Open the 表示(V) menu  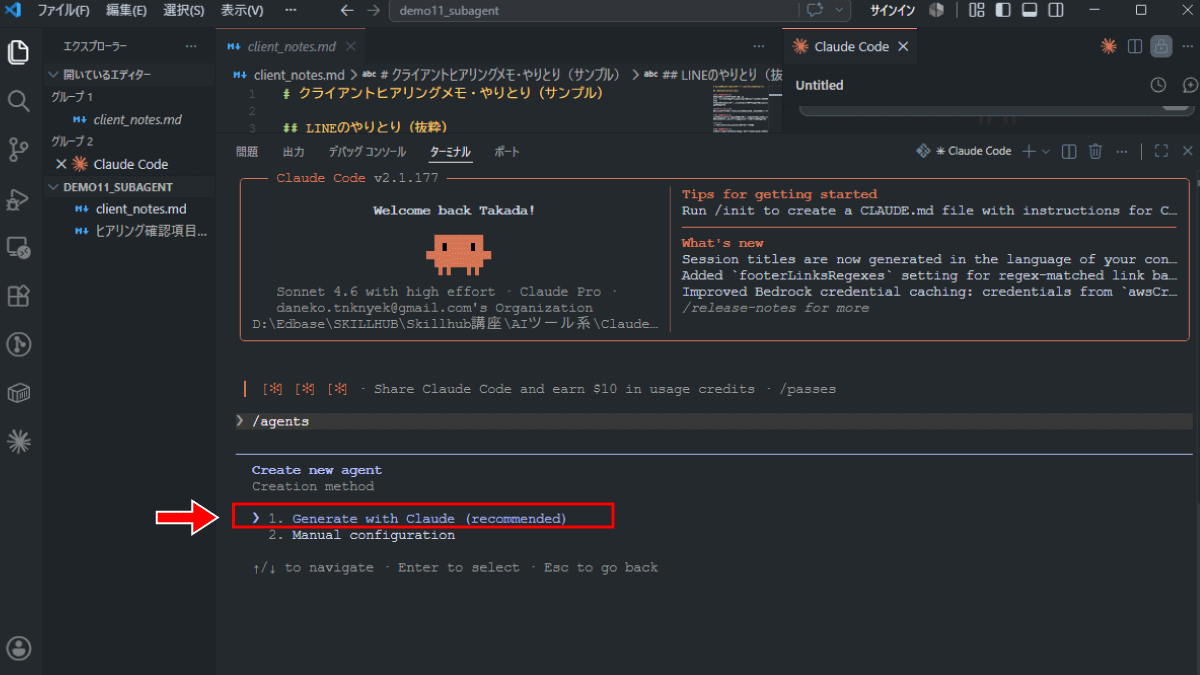241,10
